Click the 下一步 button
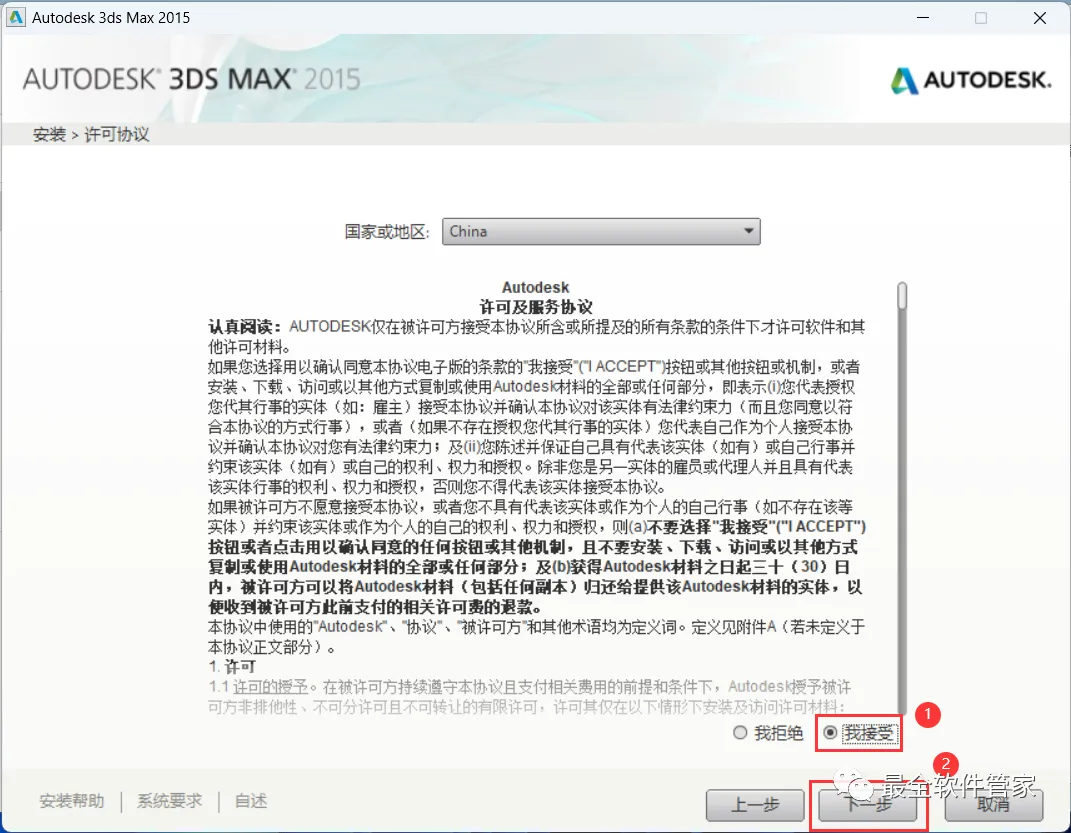Image resolution: width=1071 pixels, height=833 pixels. (x=867, y=805)
